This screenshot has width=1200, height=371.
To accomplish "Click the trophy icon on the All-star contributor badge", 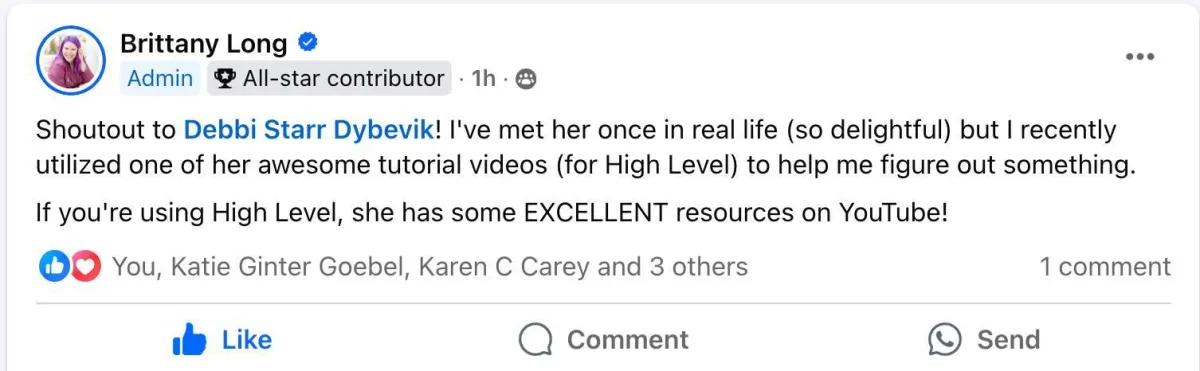I will click(225, 78).
